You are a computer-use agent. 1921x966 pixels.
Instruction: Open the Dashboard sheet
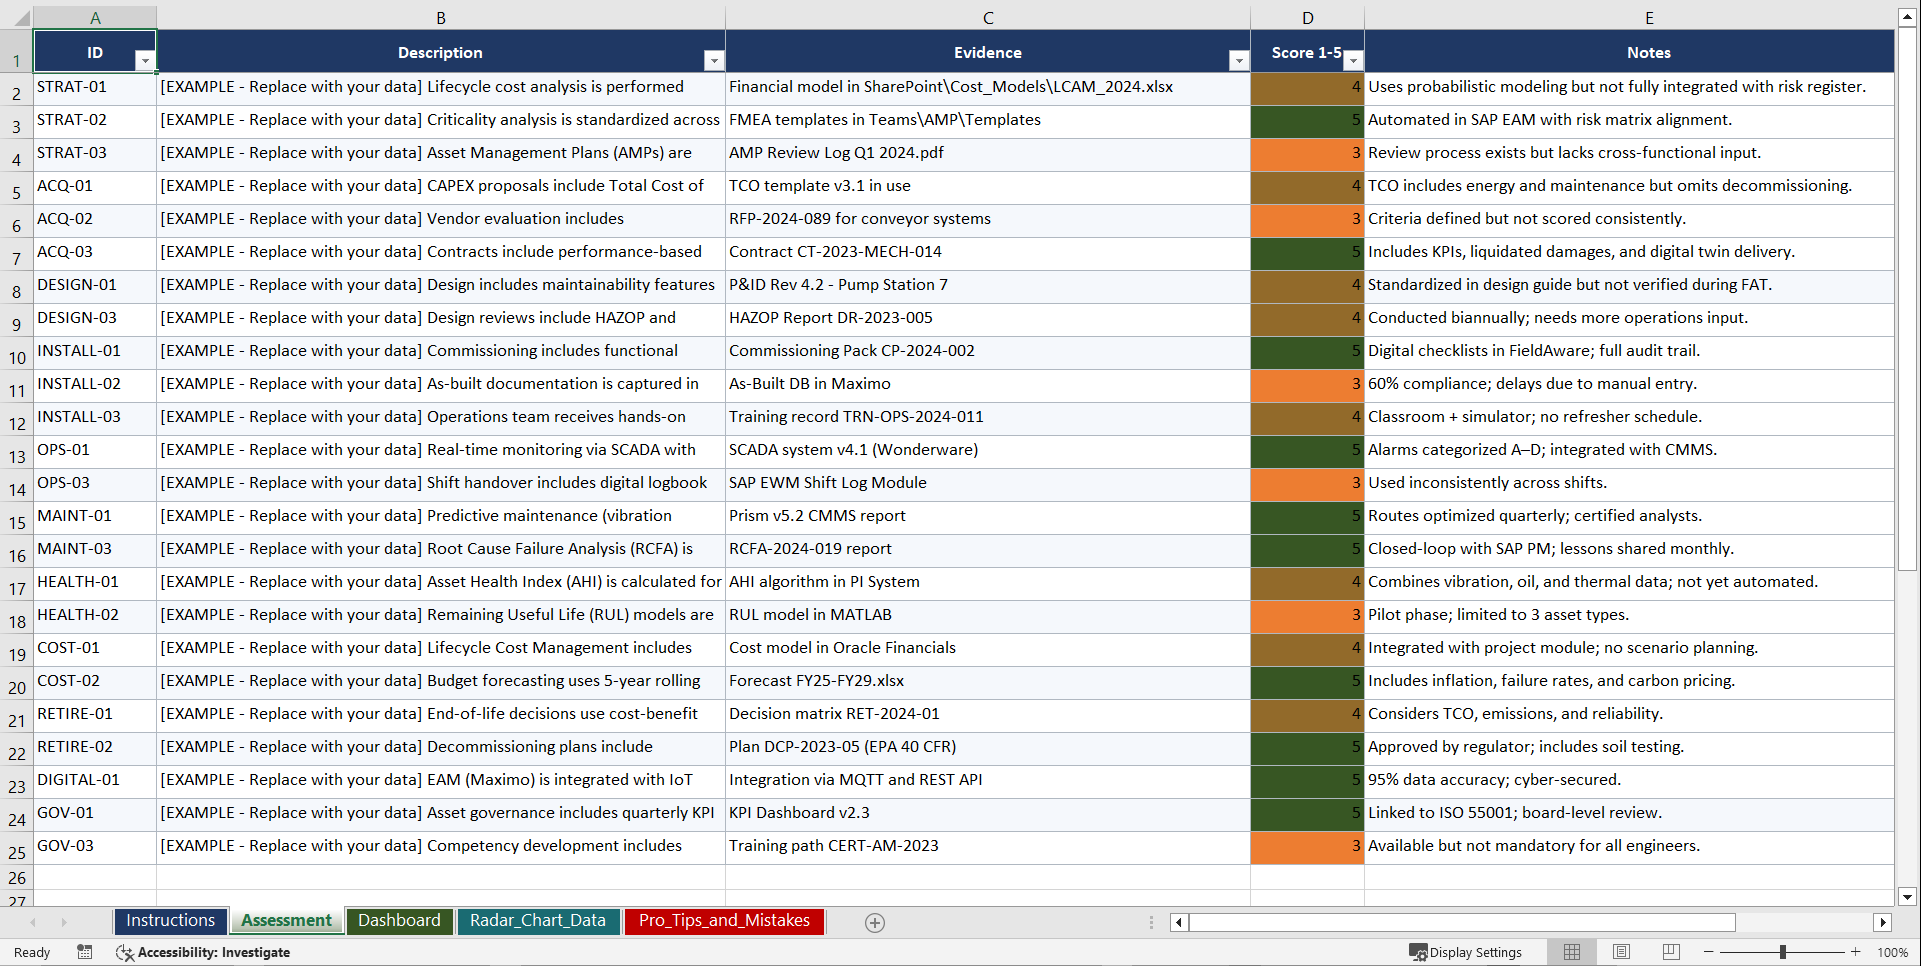(399, 921)
